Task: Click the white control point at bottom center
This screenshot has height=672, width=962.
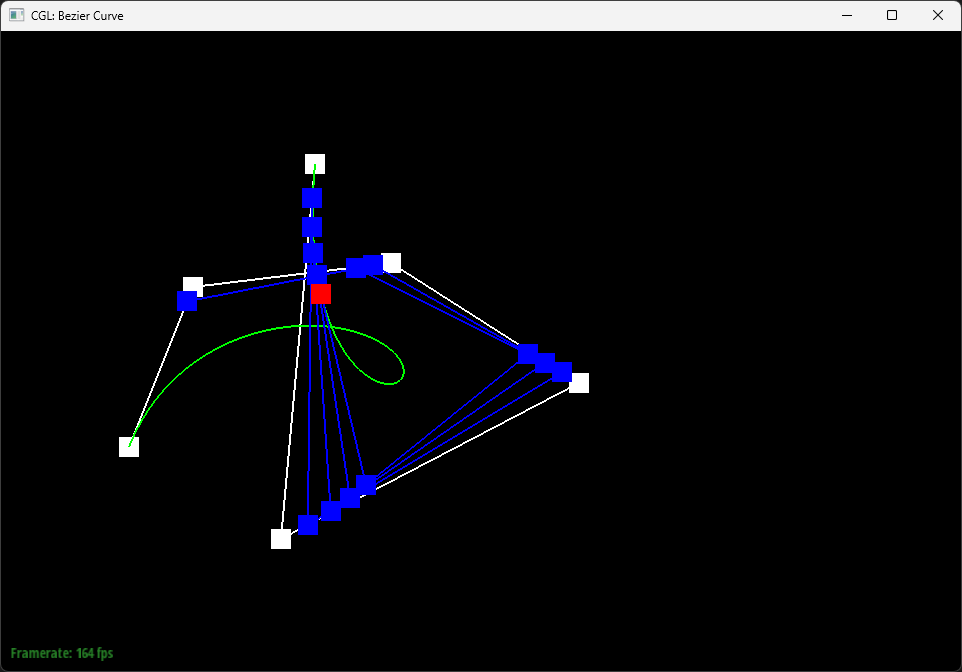Action: pos(281,539)
